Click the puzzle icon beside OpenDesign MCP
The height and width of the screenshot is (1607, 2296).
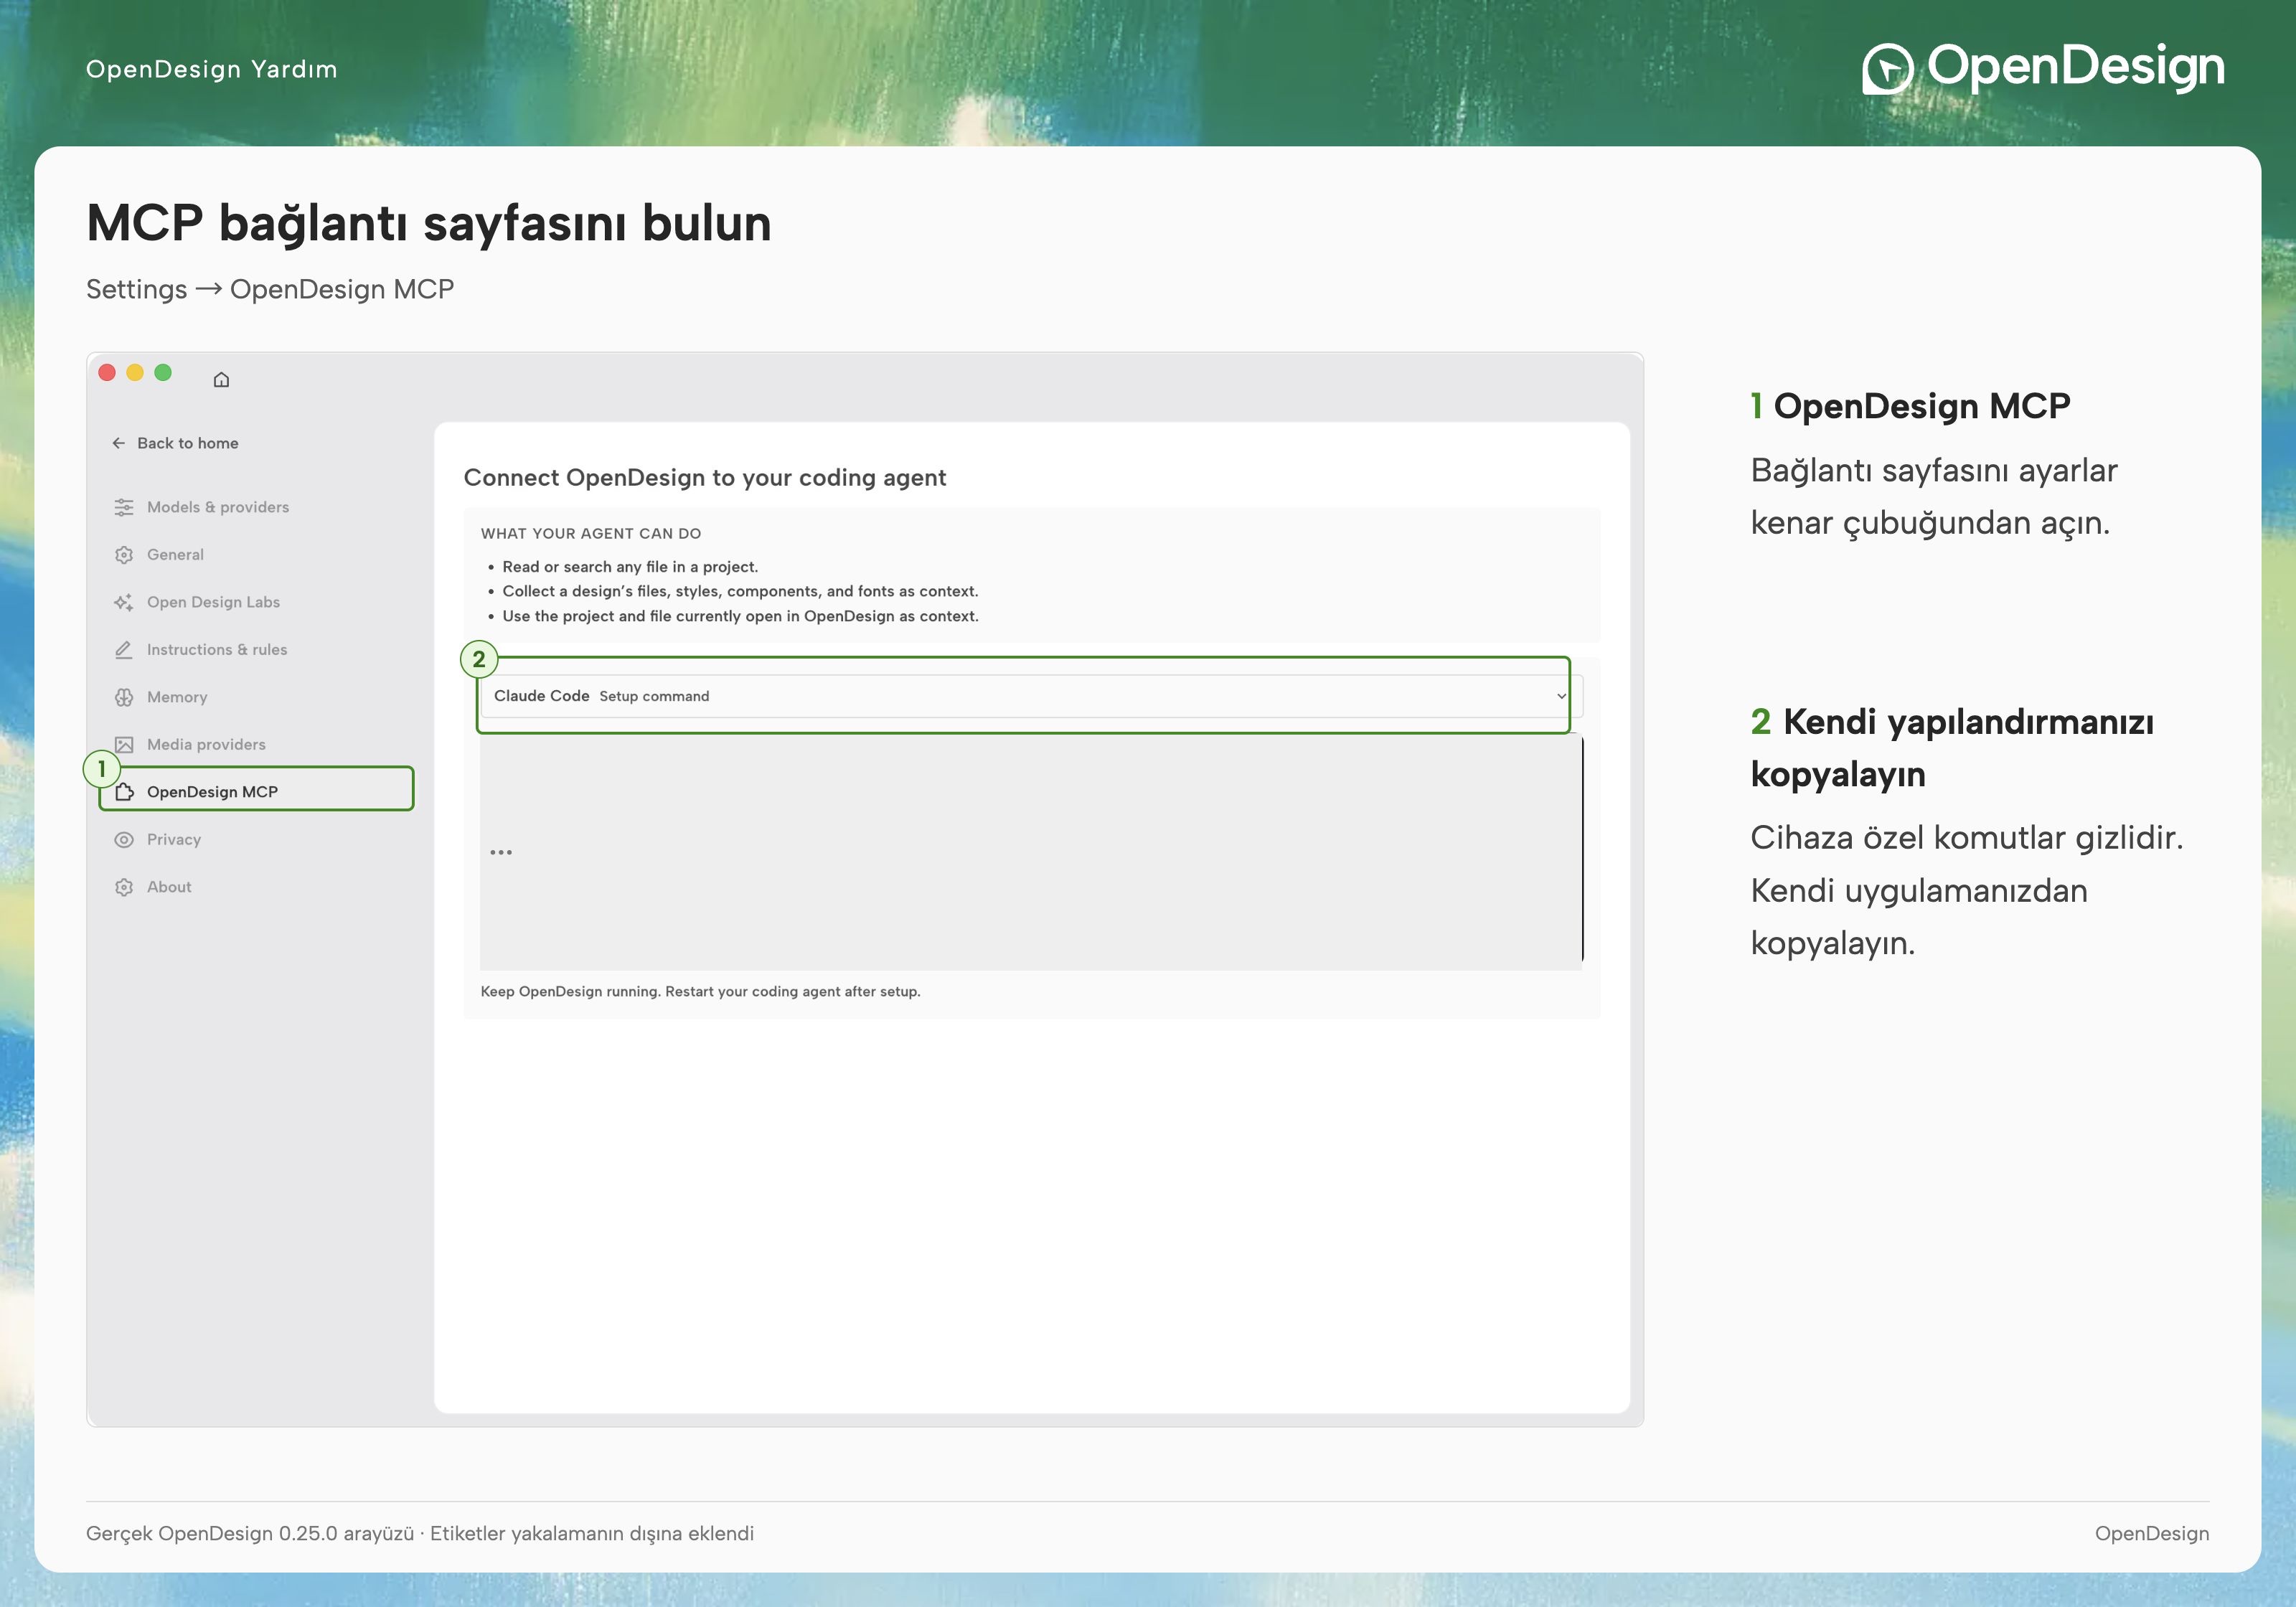(x=124, y=792)
